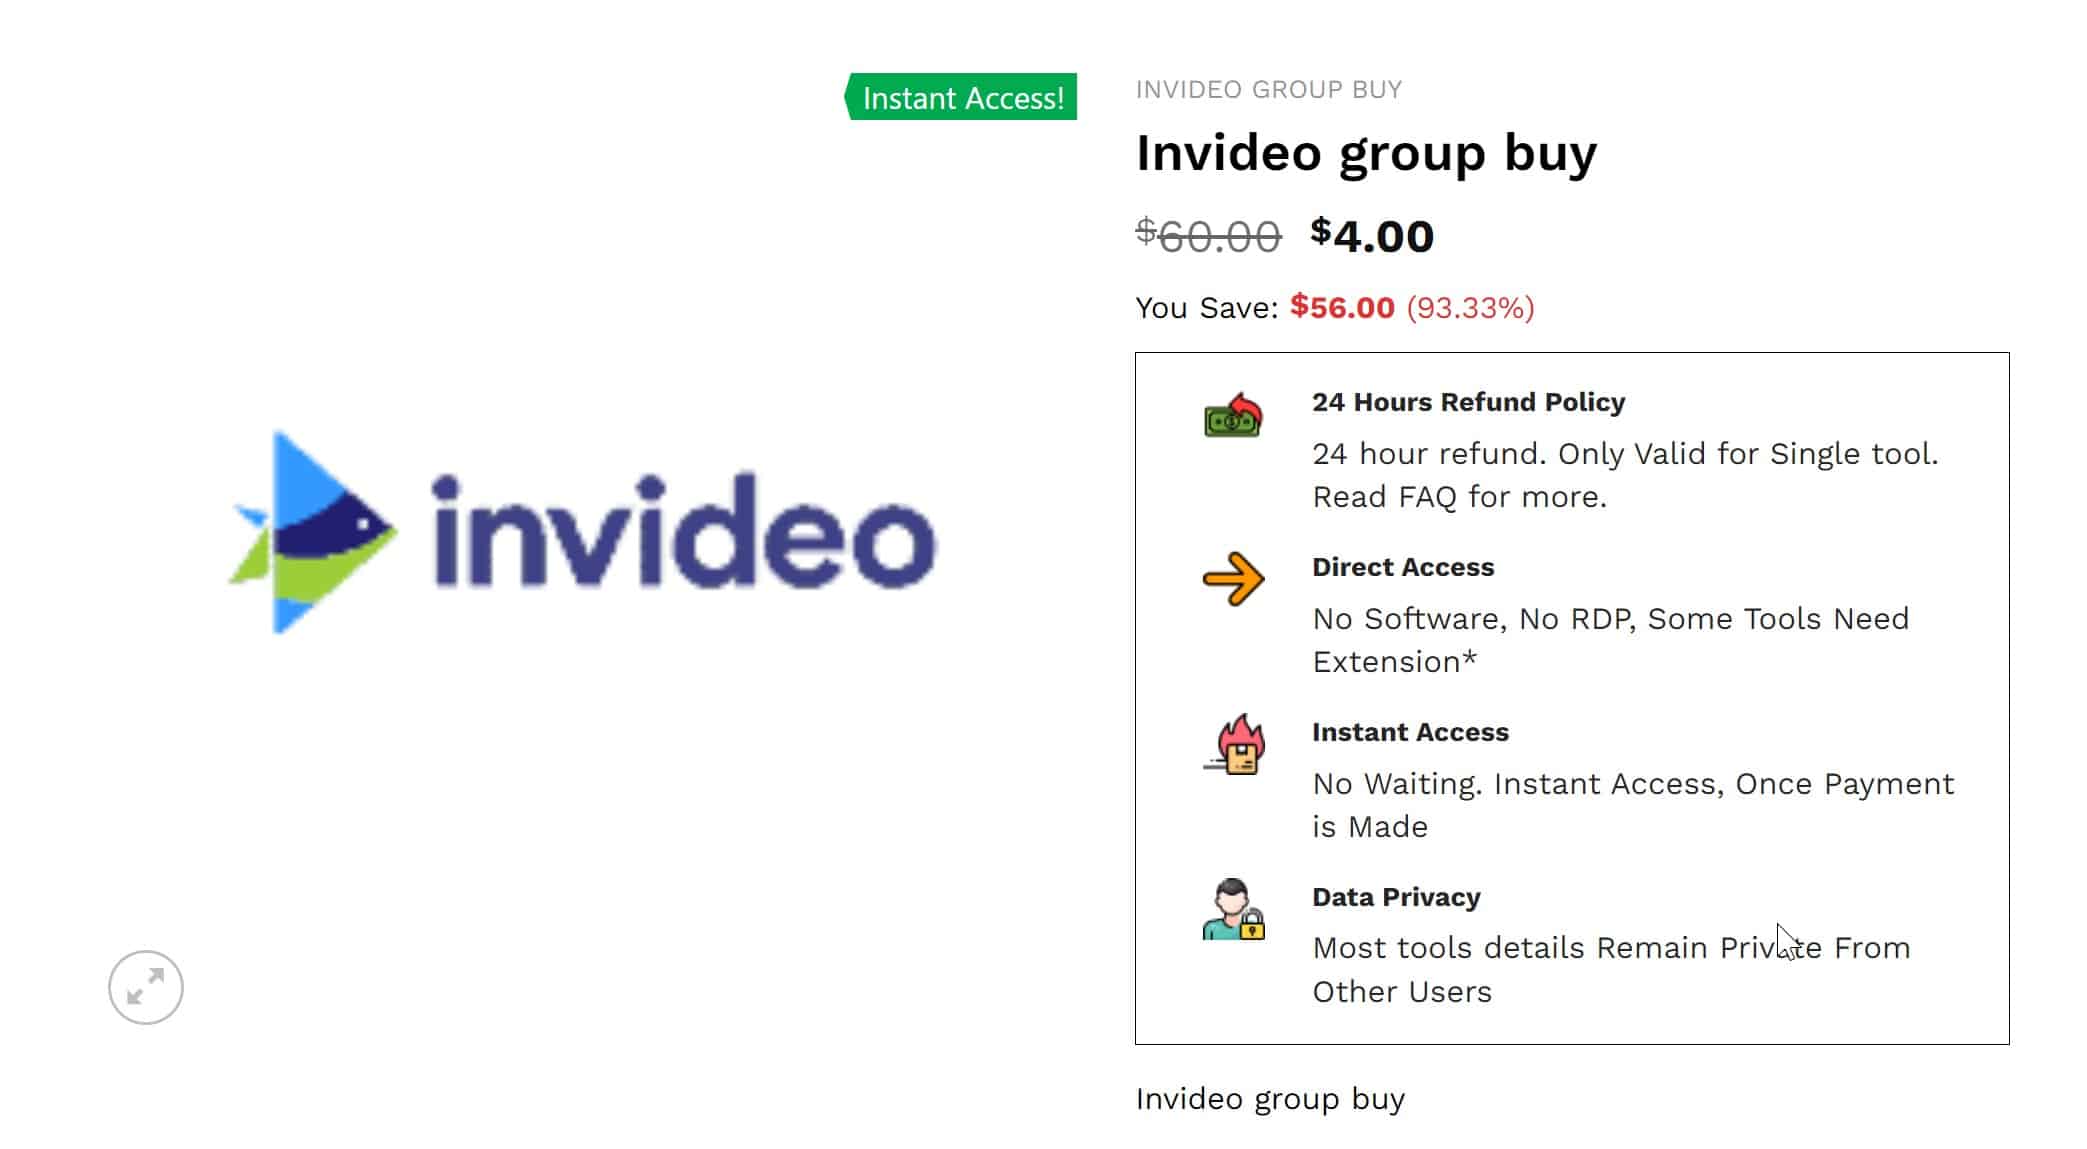
Task: Click the data privacy lock icon
Action: (x=1249, y=928)
